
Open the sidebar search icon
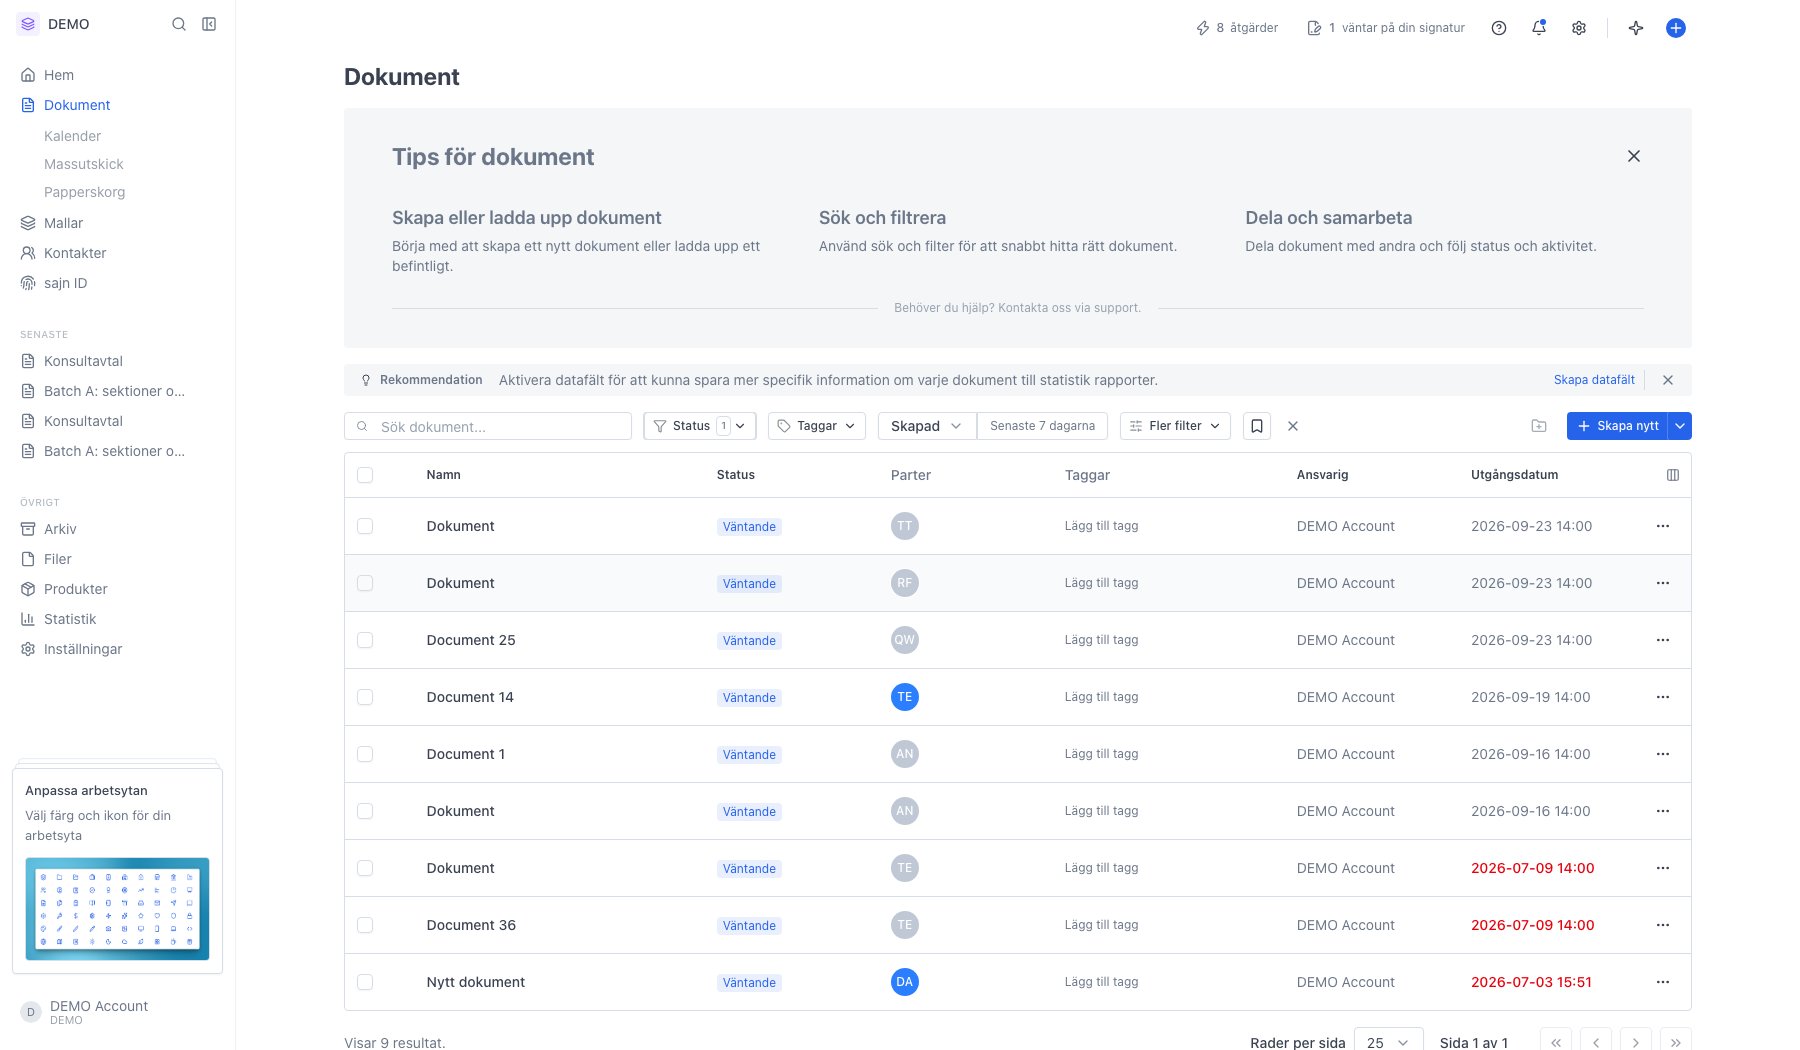(179, 24)
